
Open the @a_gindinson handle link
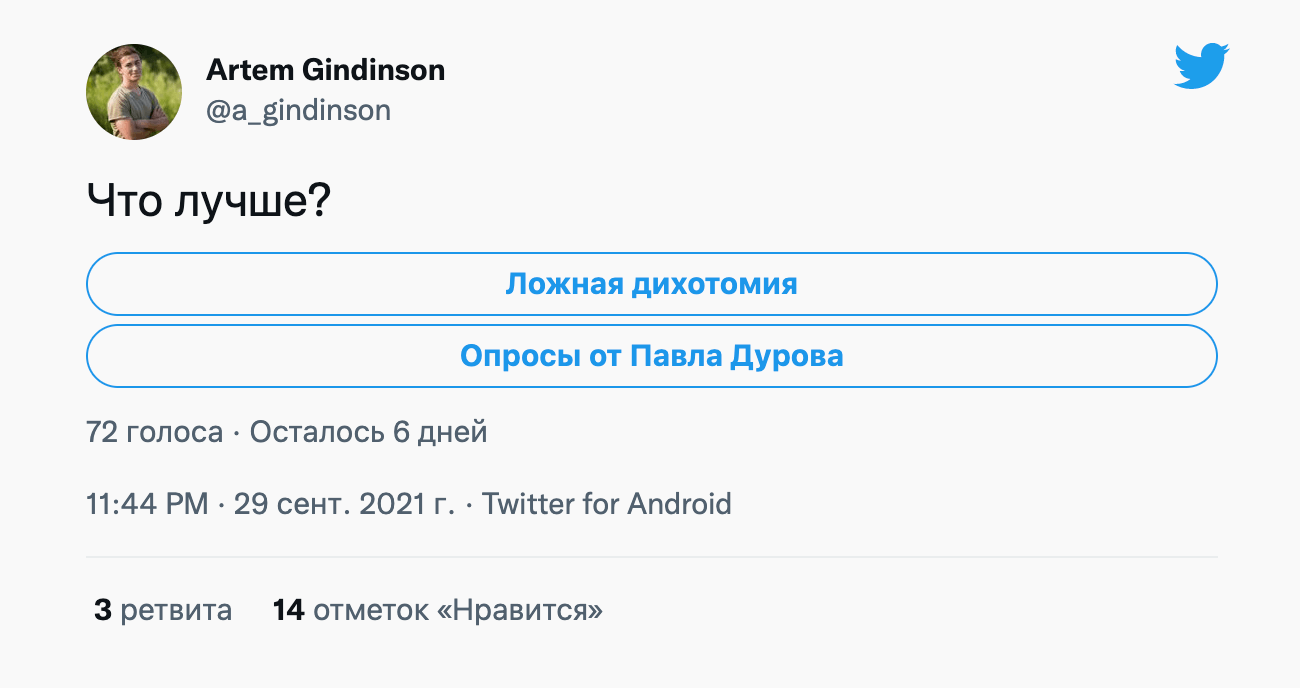coord(298,110)
